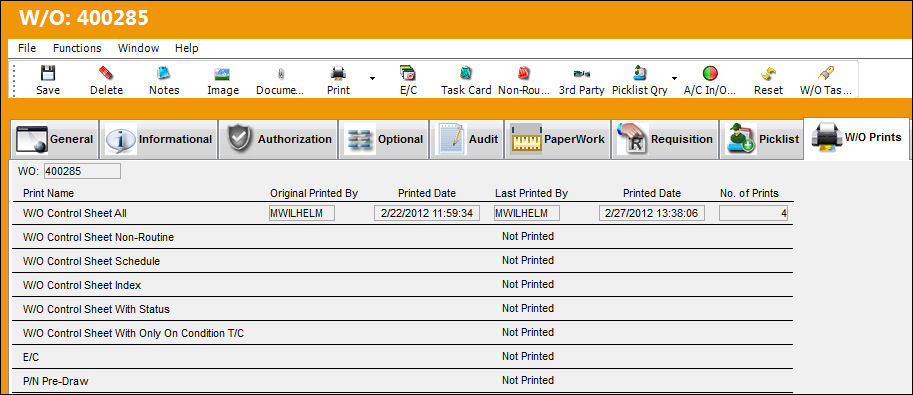Open Notes from the toolbar
This screenshot has width=913, height=395.
pyautogui.click(x=164, y=73)
